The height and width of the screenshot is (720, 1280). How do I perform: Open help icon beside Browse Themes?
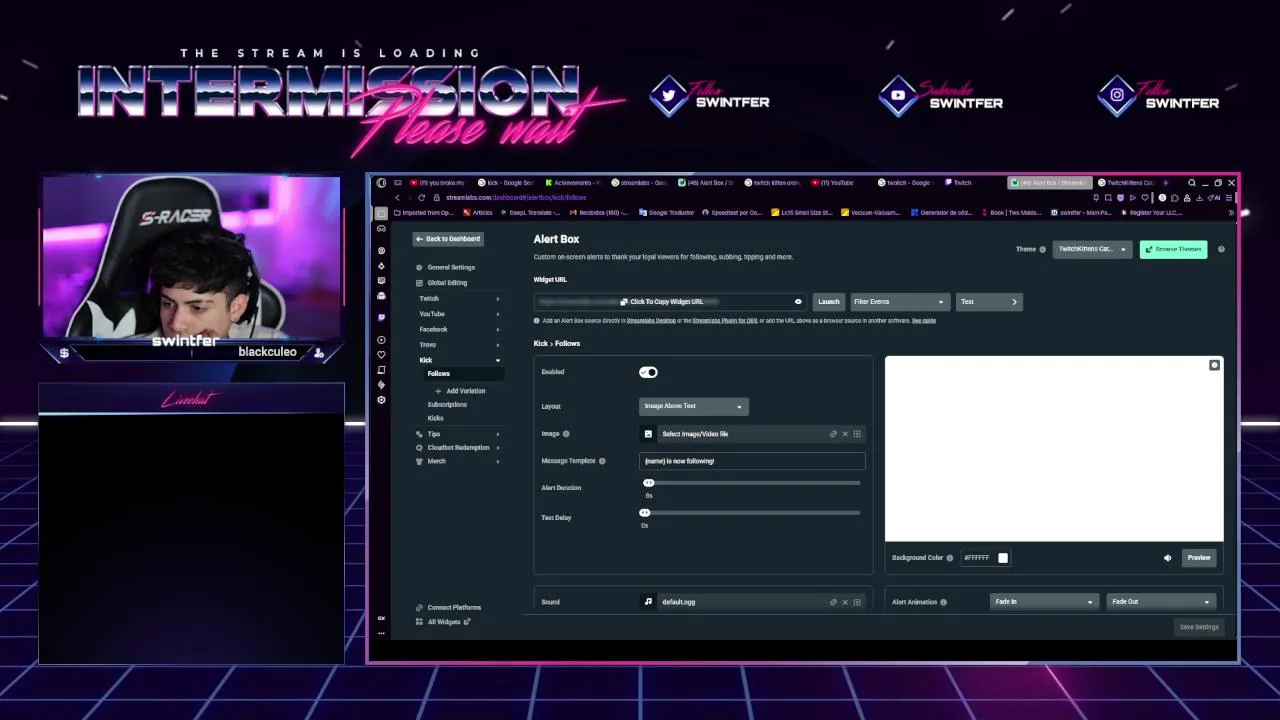[x=1221, y=249]
